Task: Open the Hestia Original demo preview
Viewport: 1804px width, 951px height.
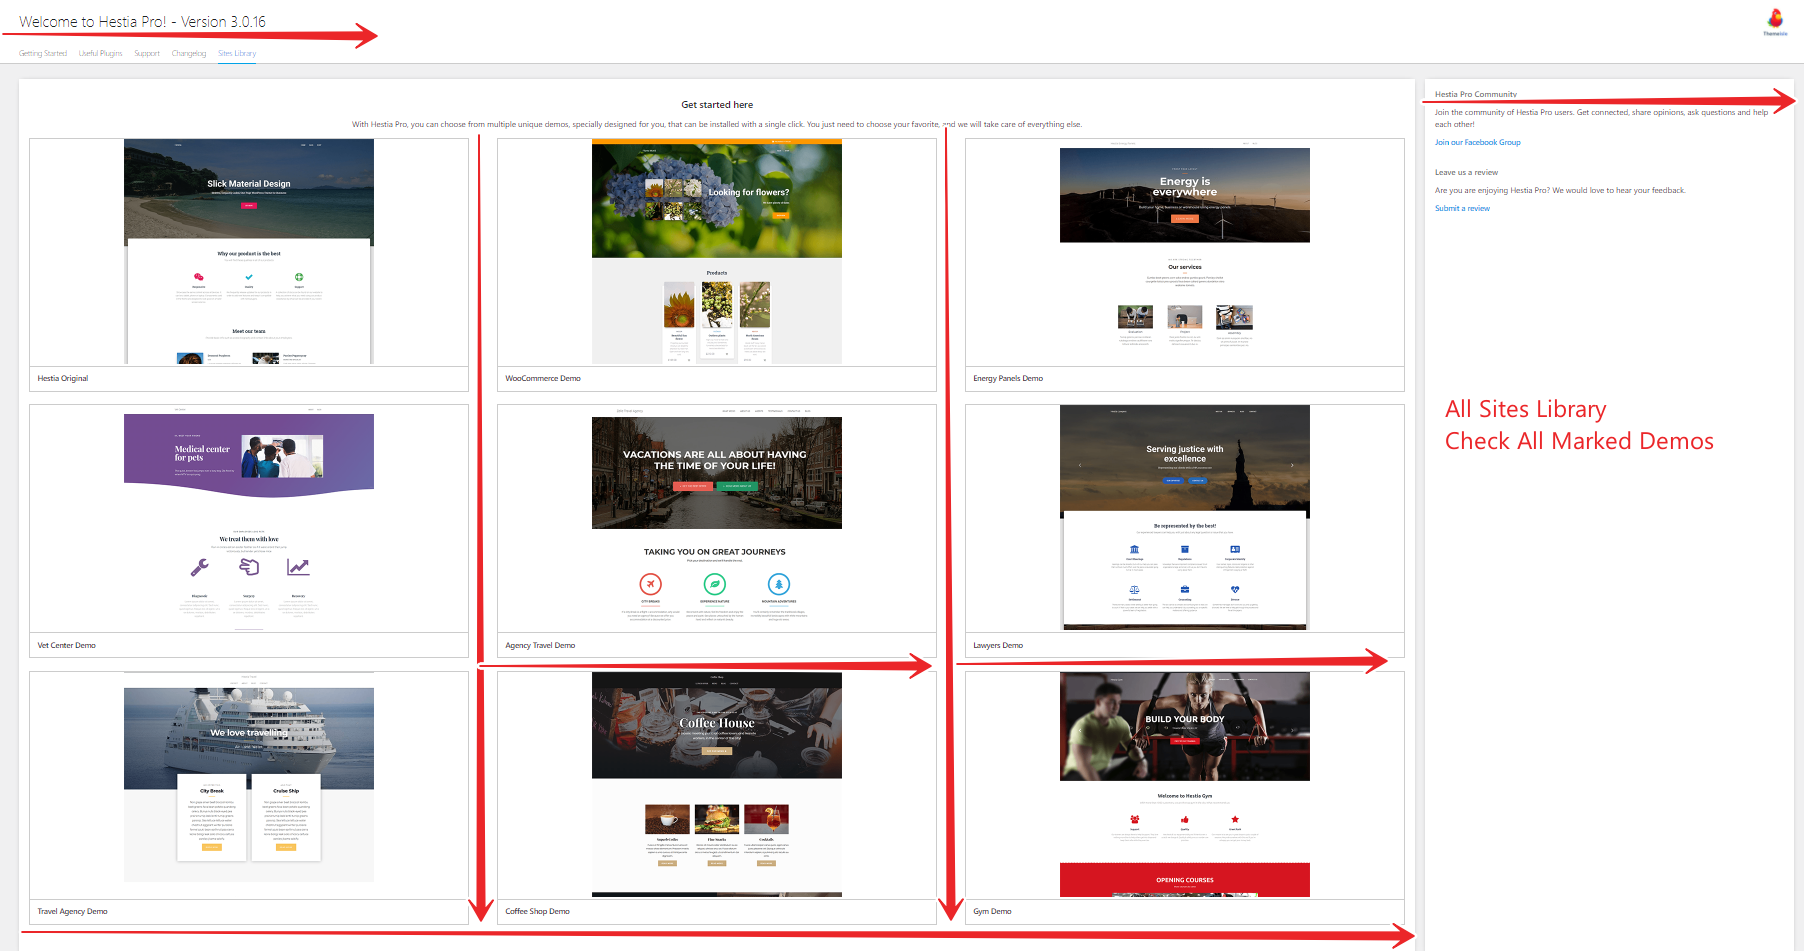Action: click(x=248, y=250)
